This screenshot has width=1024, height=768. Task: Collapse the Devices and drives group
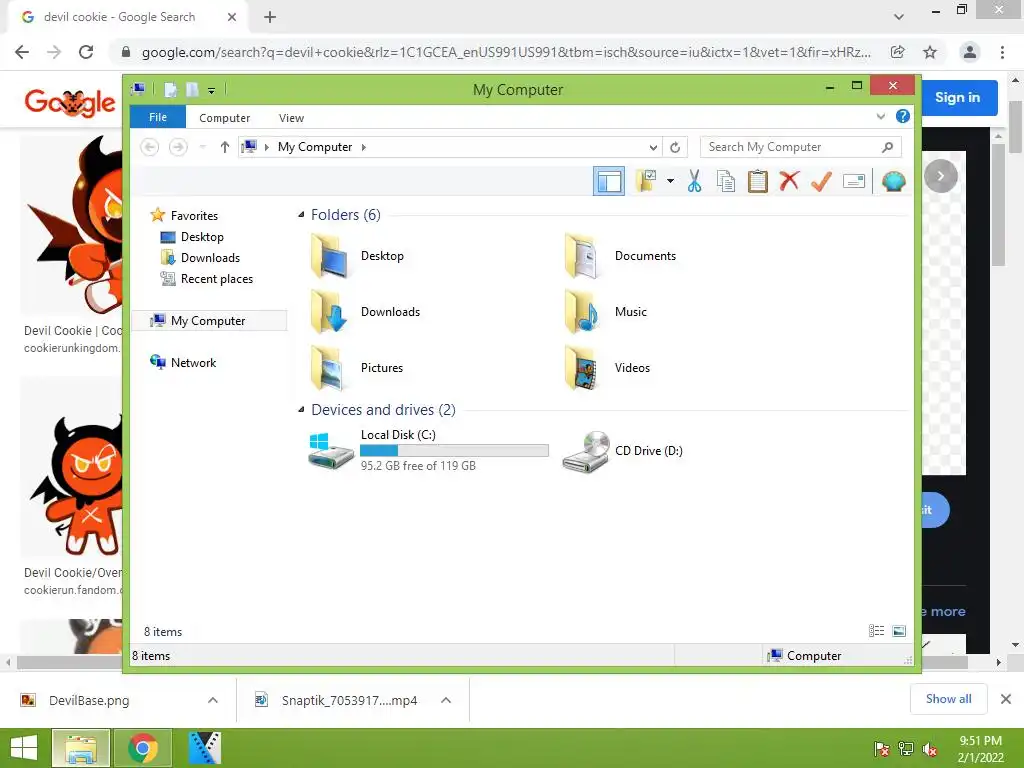click(x=301, y=409)
